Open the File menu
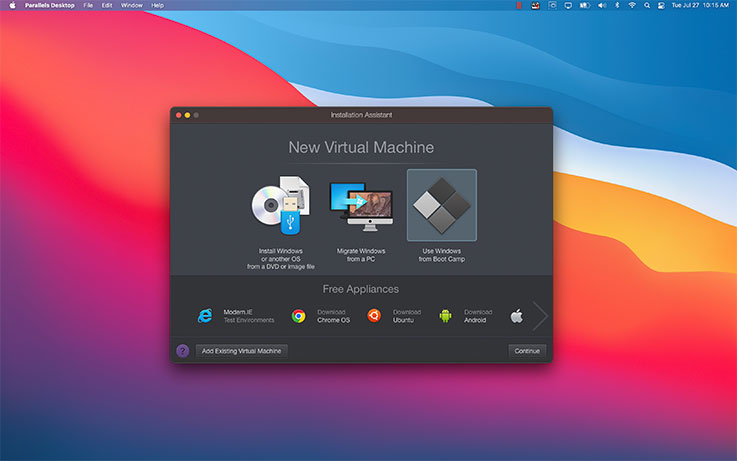Screen dimensions: 737x461 coord(88,5)
